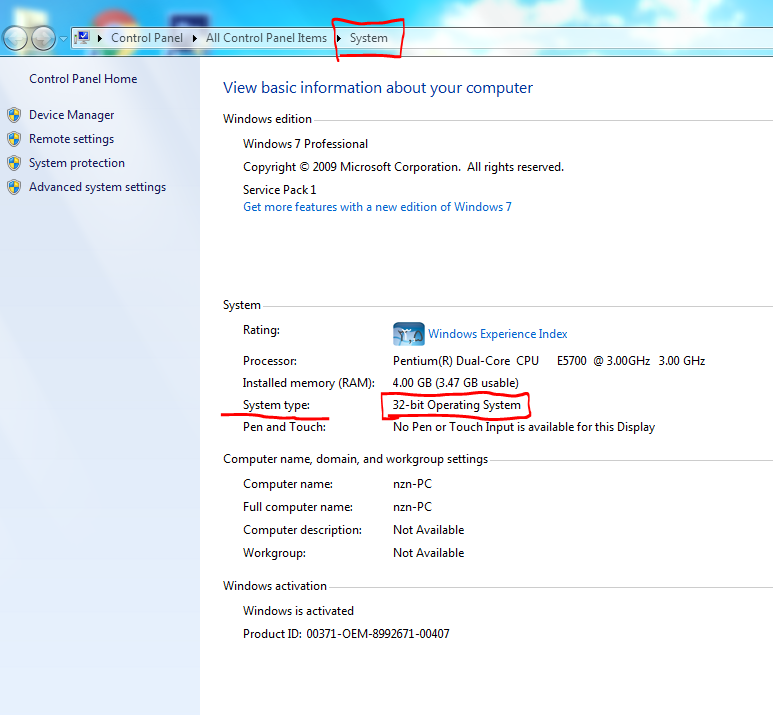Open Remote settings link

[71, 139]
